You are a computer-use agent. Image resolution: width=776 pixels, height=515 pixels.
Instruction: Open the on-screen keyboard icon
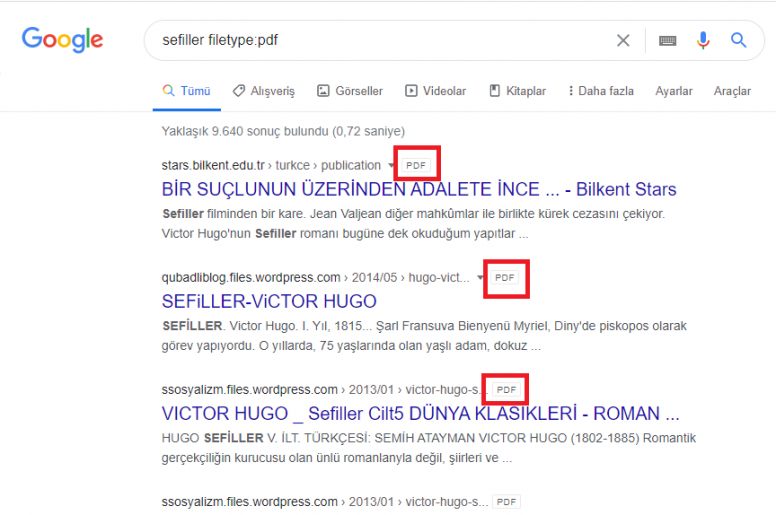667,41
